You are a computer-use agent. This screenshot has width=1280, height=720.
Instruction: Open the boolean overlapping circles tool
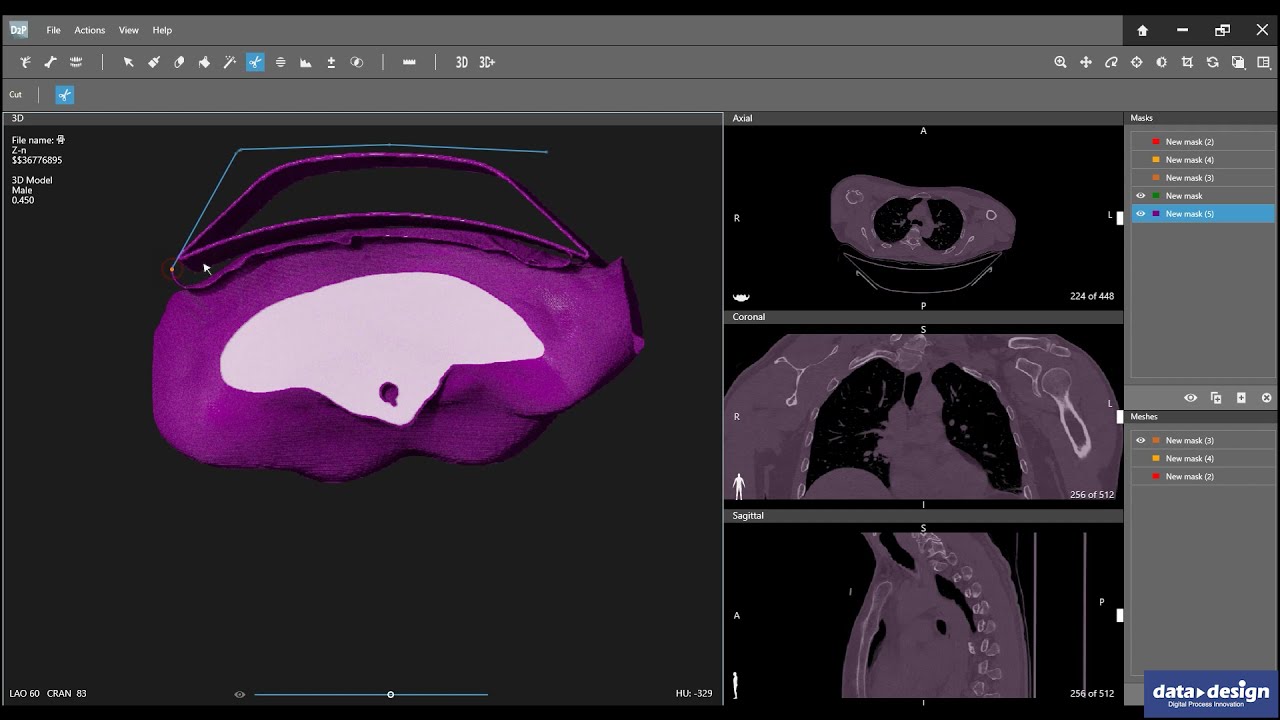356,62
